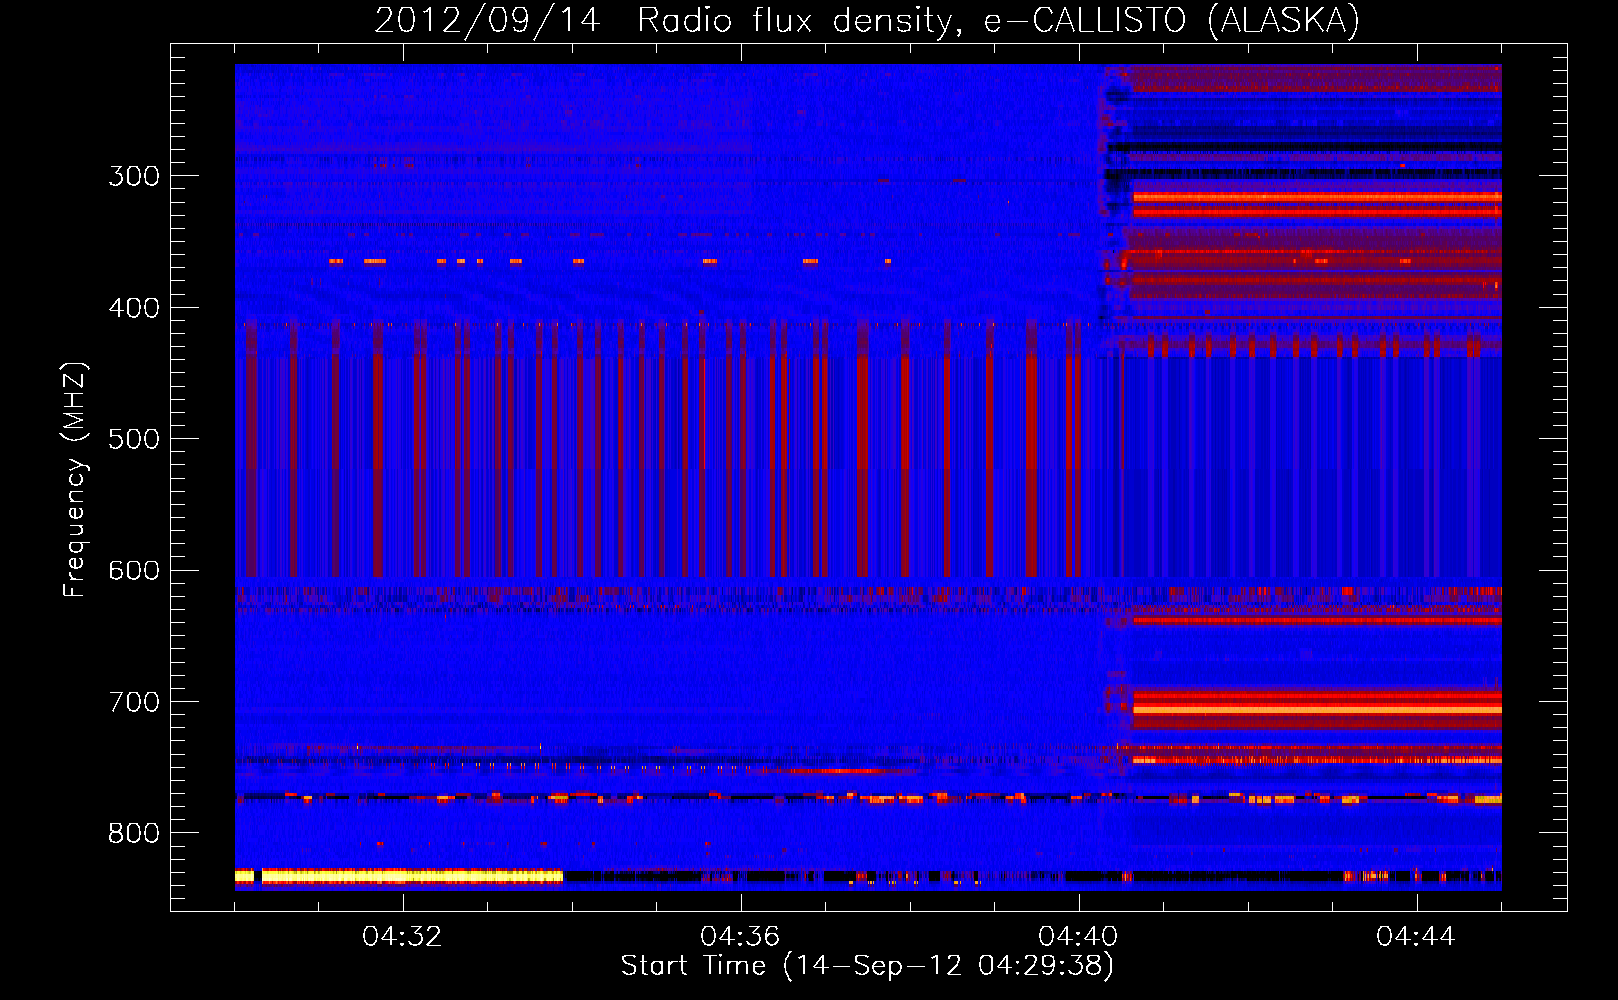Click the 04:40 time tick label

[x=1079, y=937]
